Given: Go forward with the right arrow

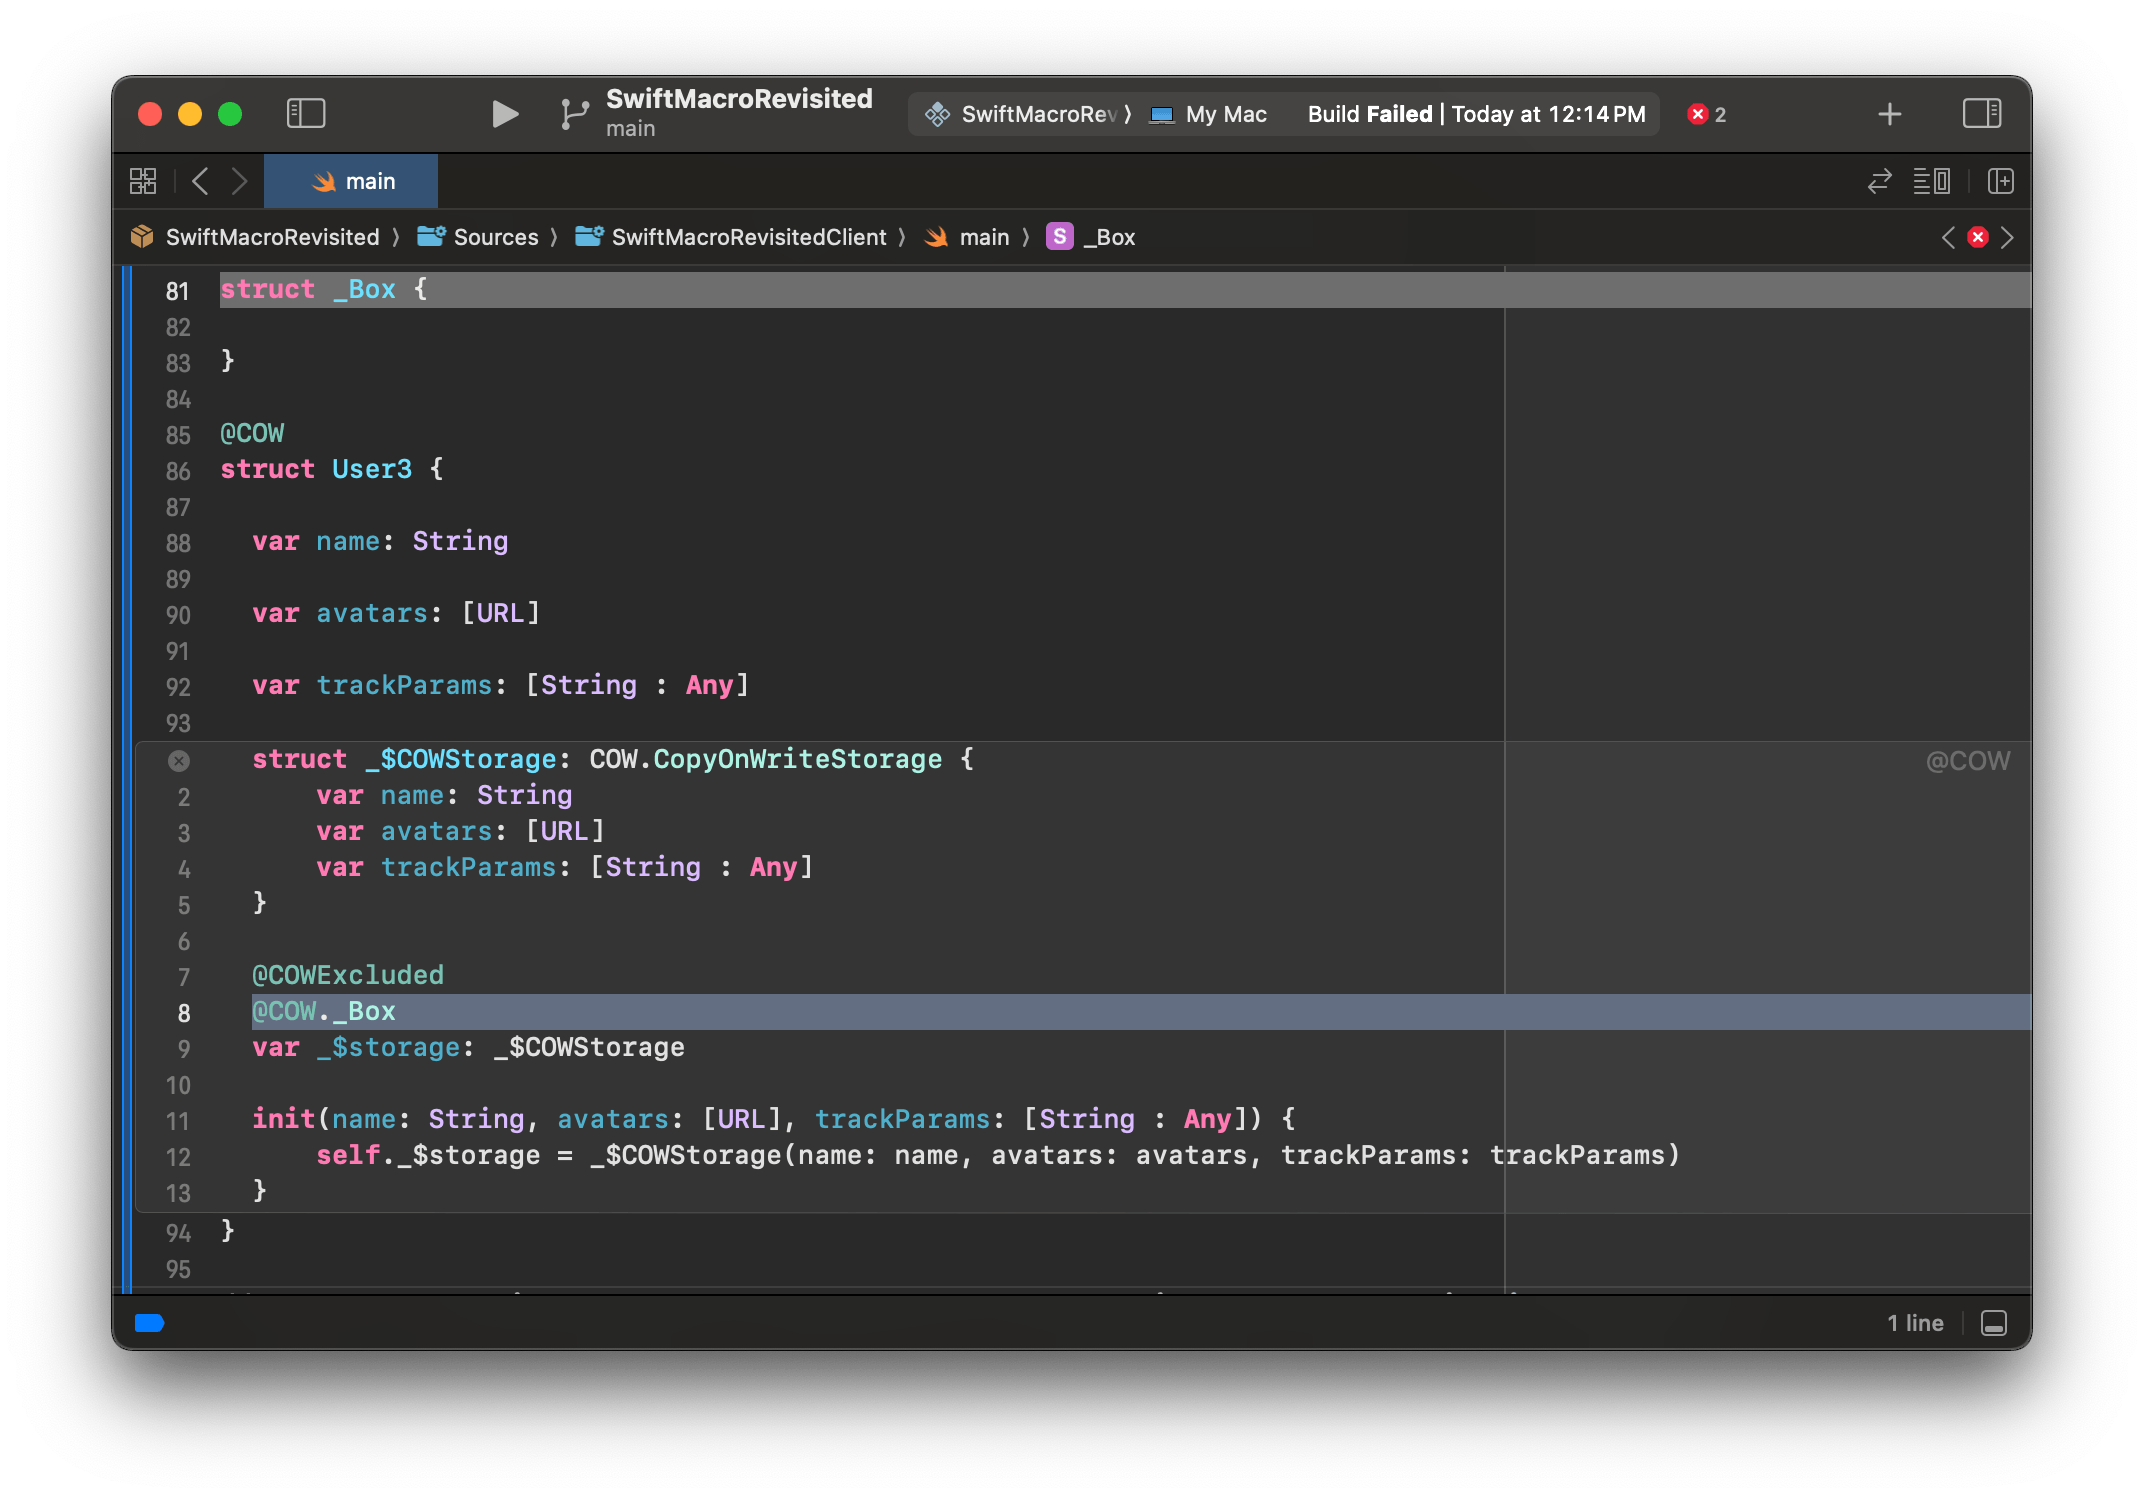Looking at the screenshot, I should [x=239, y=181].
